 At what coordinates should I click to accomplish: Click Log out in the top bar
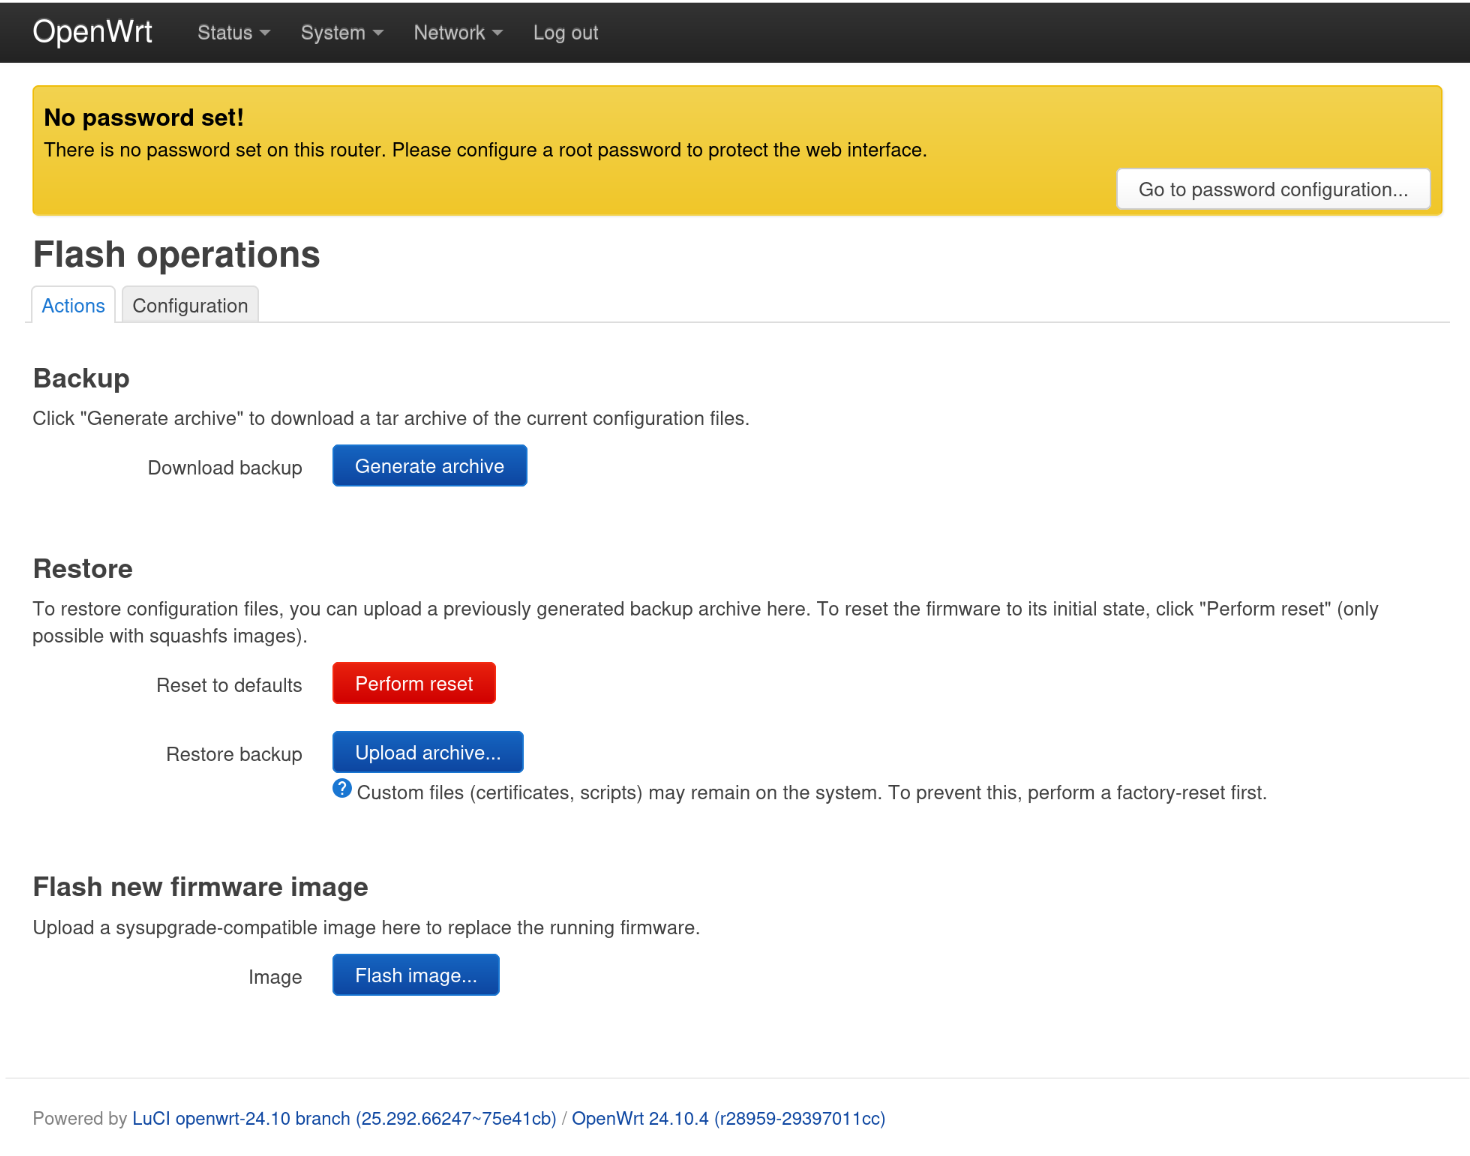(x=565, y=33)
